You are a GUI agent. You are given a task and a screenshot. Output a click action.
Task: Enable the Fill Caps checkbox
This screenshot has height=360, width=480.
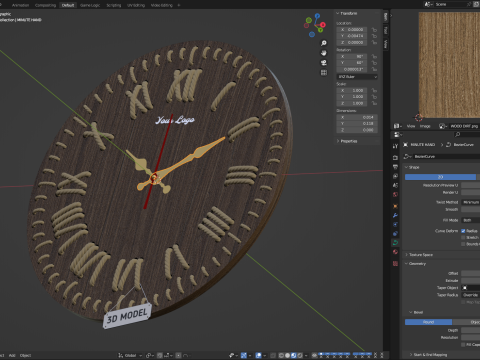[463, 345]
